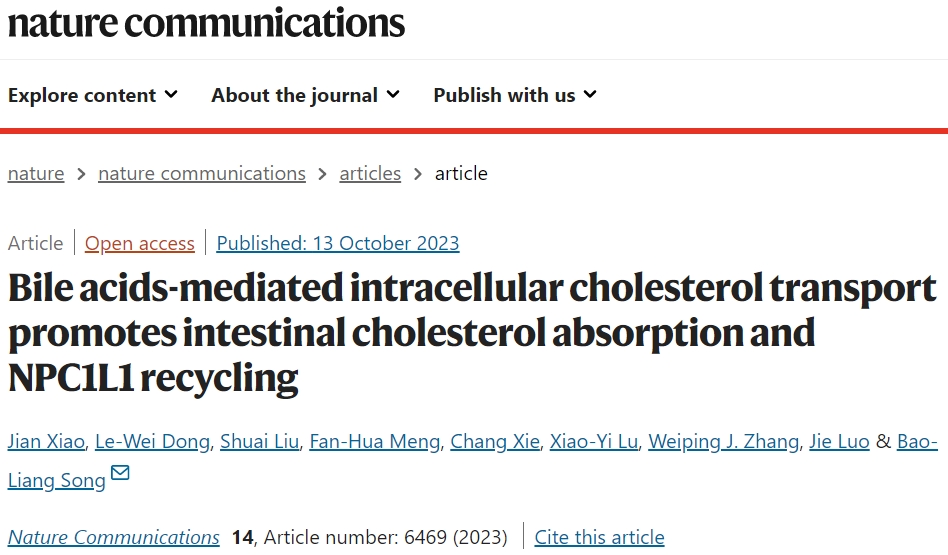Navigate to the articles breadcrumb
This screenshot has width=948, height=555.
click(370, 174)
